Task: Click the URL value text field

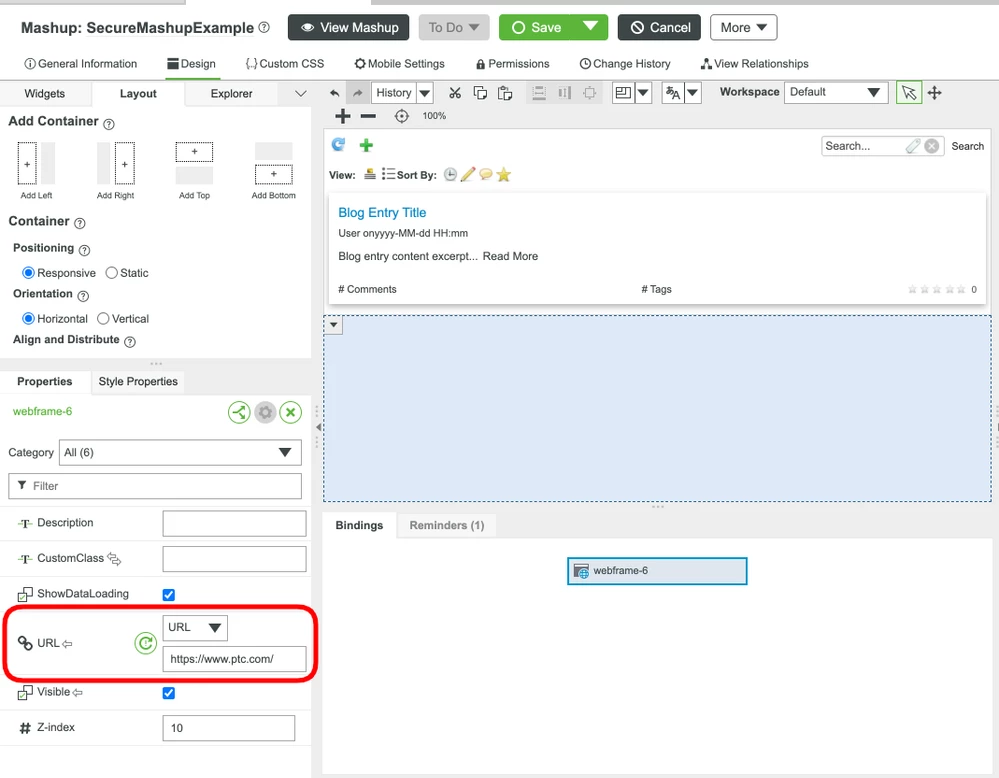Action: tap(234, 659)
